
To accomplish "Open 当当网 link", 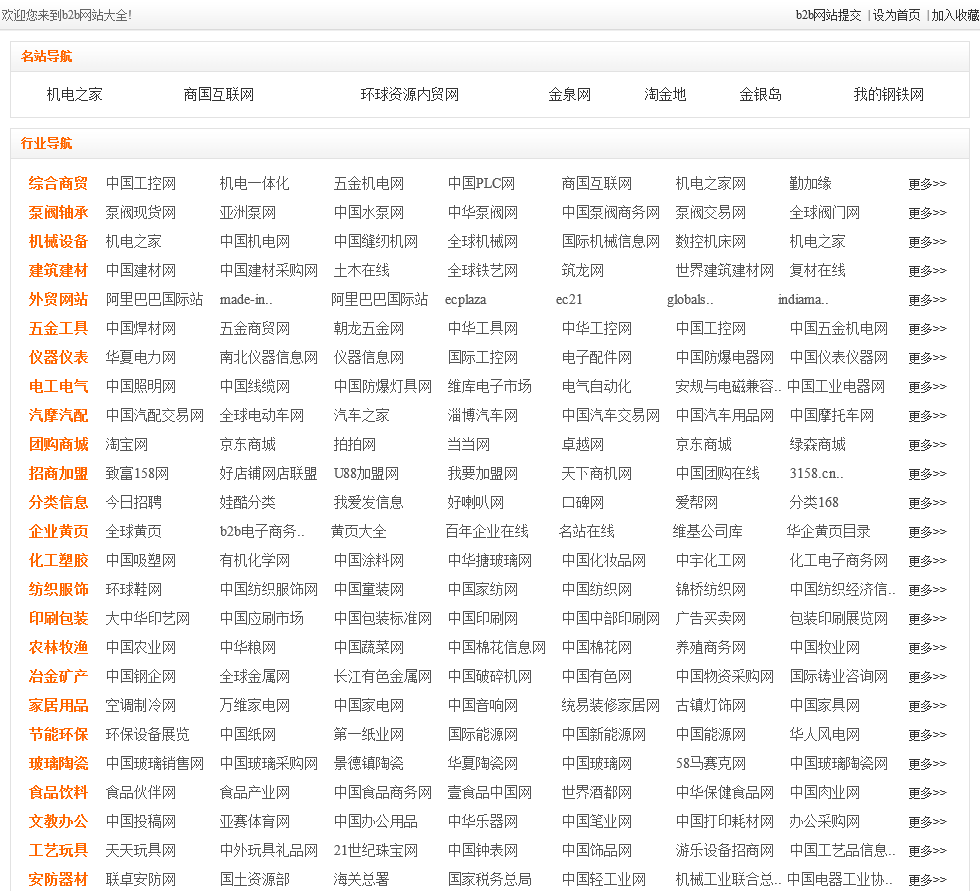I will coord(469,444).
